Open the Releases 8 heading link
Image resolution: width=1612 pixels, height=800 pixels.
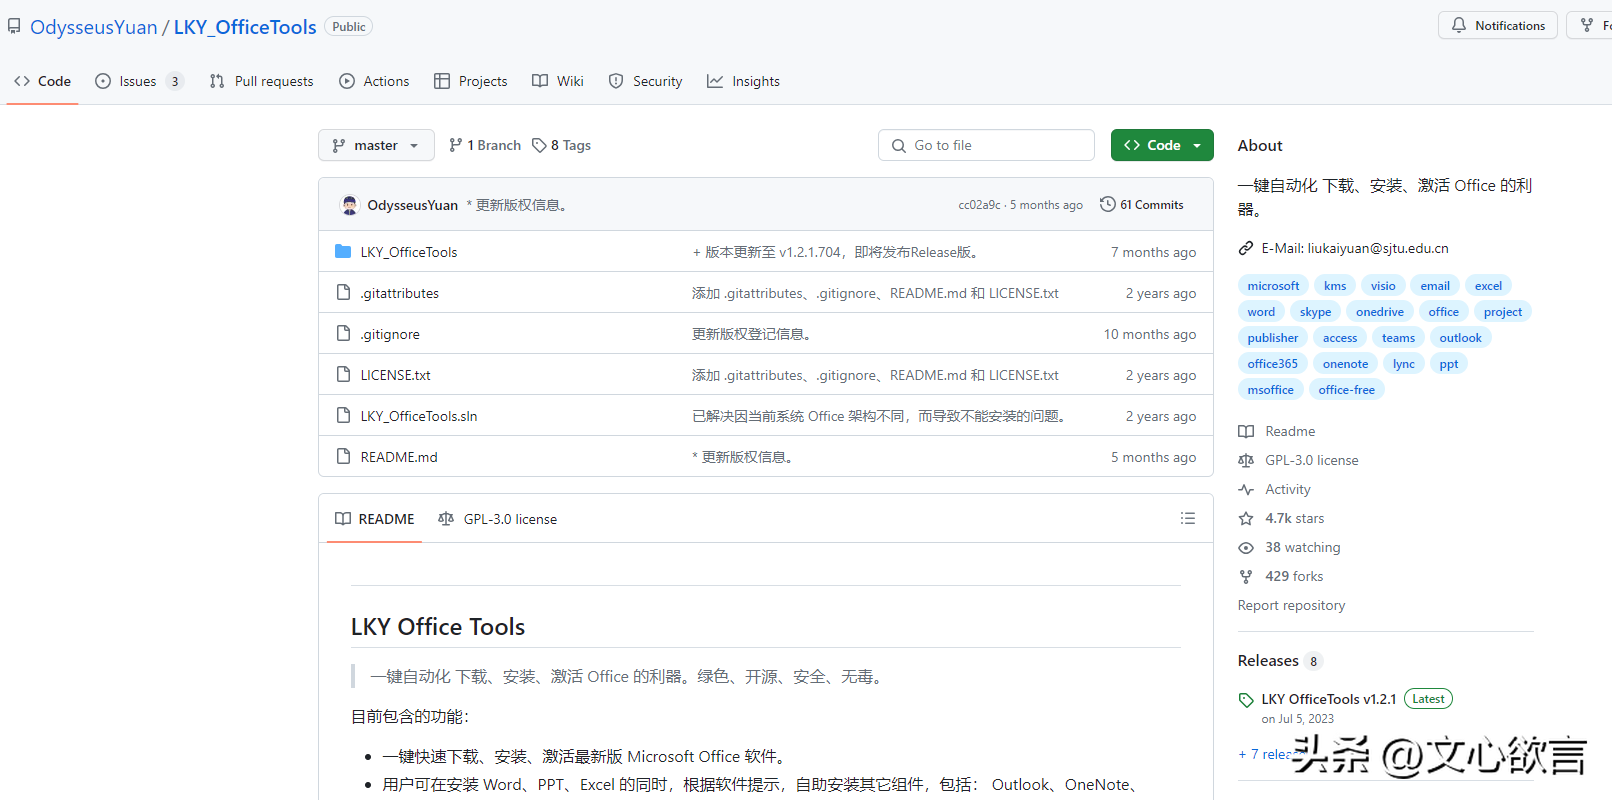point(1280,661)
